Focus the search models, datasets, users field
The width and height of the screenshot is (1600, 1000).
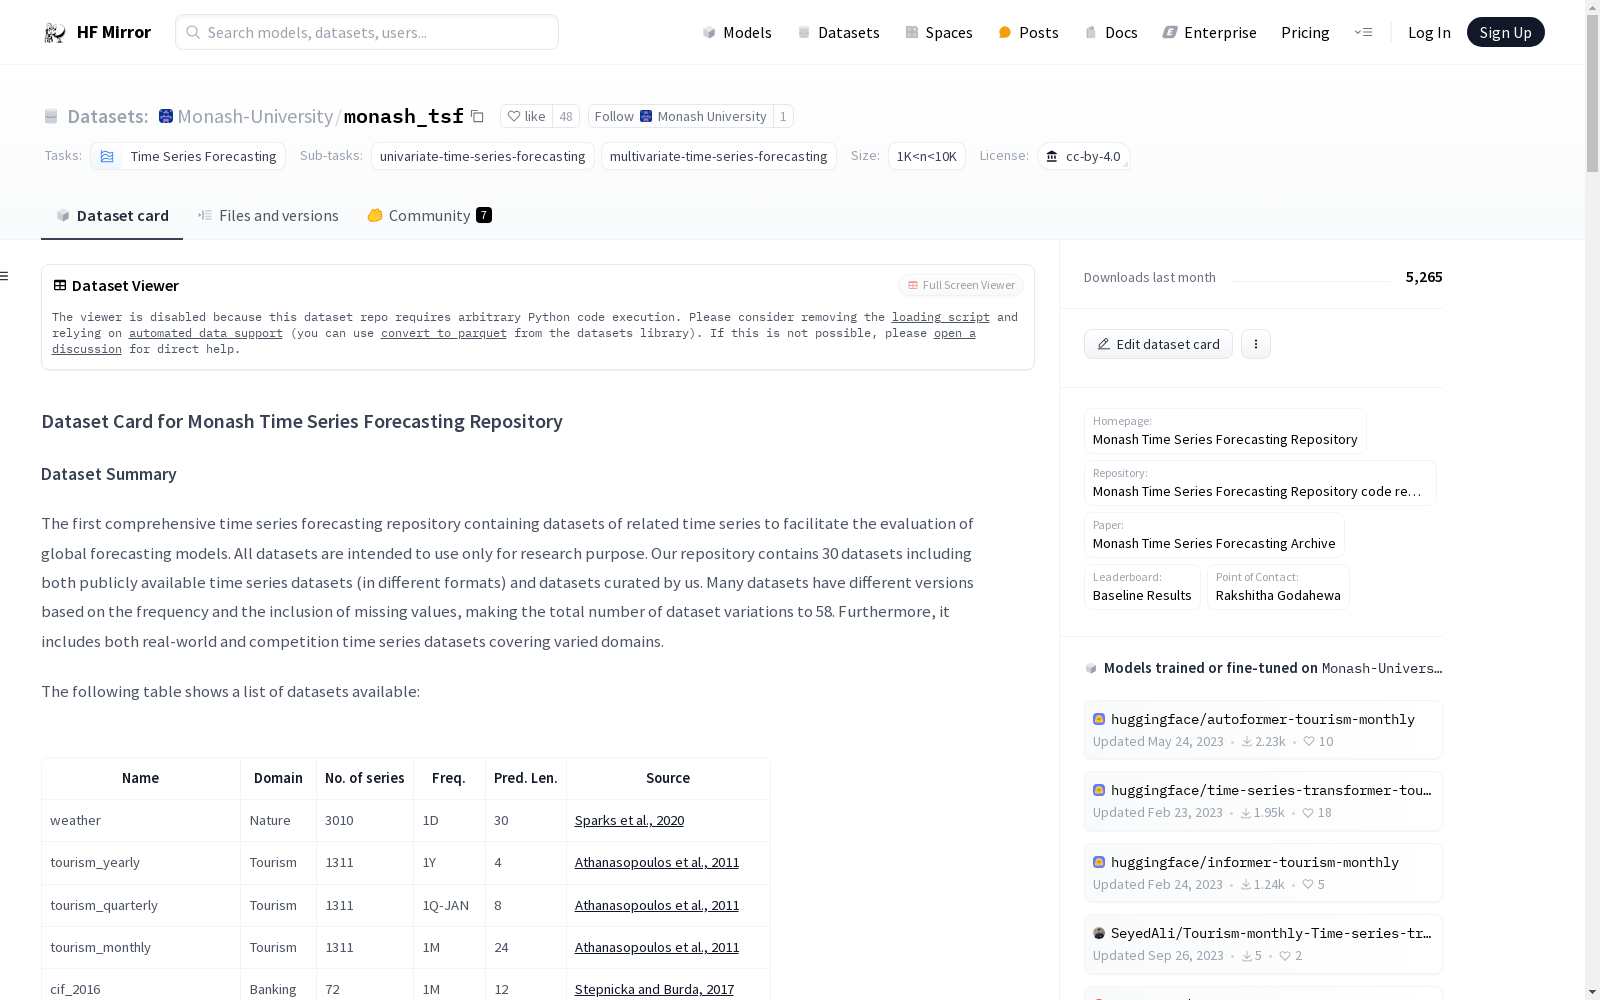click(367, 32)
